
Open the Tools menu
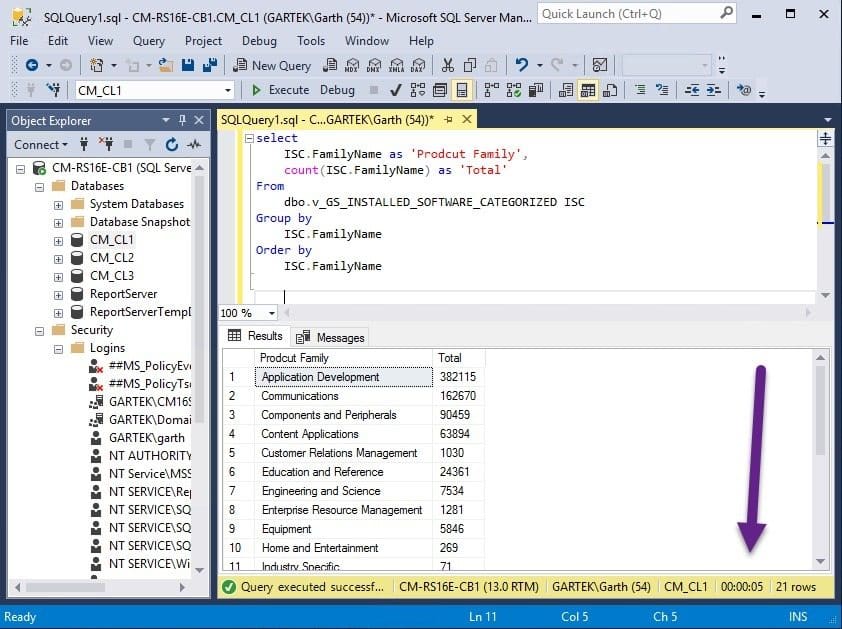tap(311, 41)
